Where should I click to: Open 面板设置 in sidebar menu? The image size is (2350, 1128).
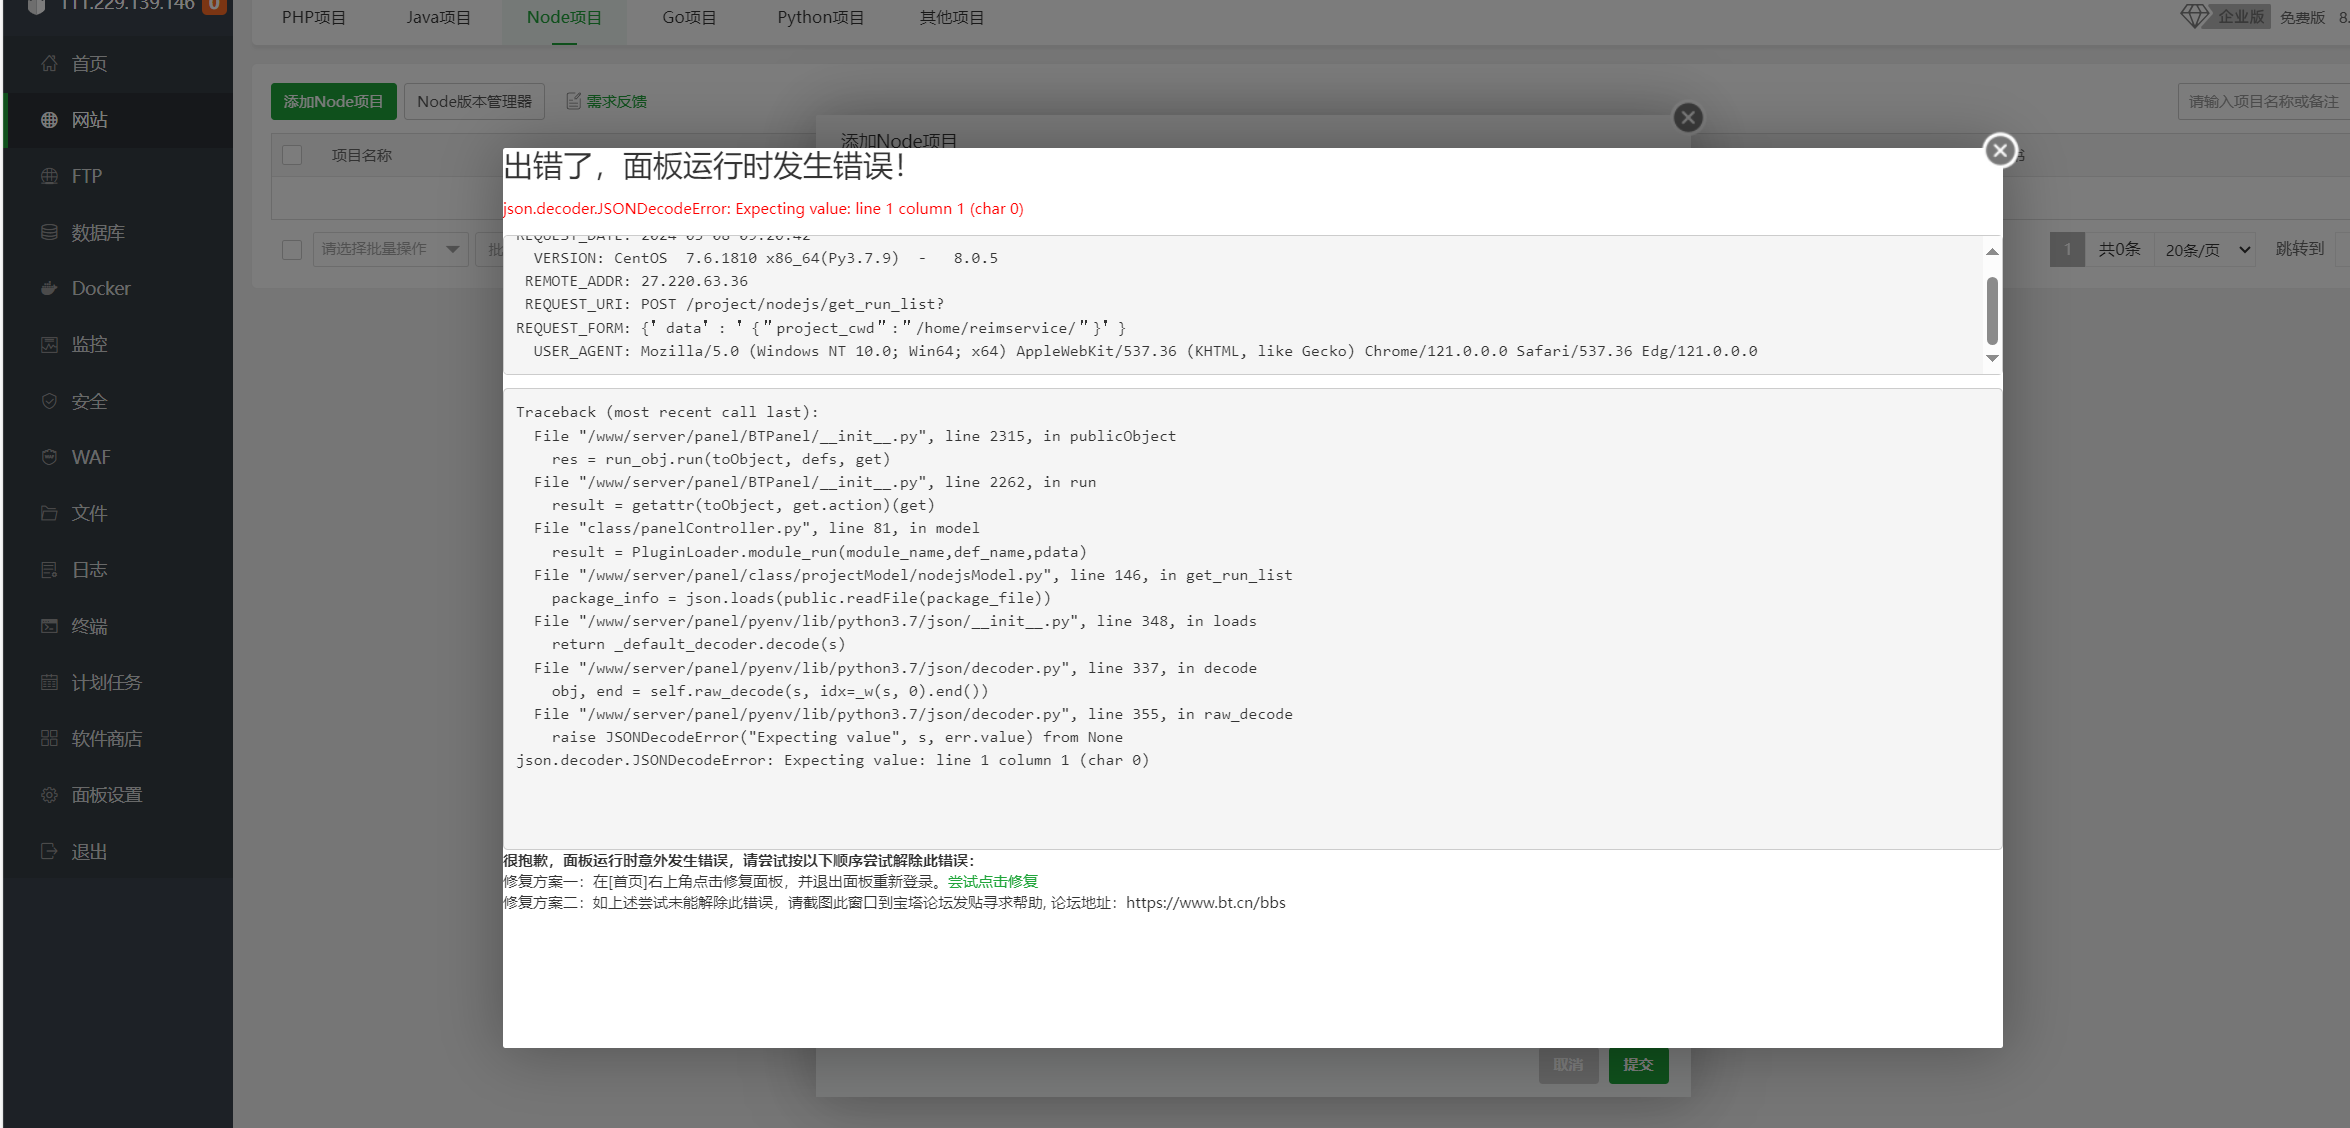107,795
